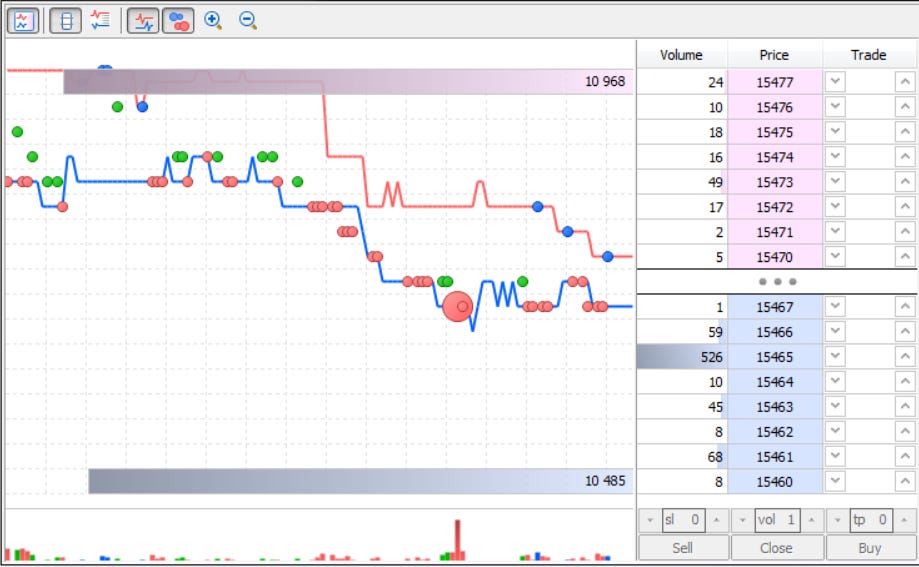Screen dimensions: 919x567
Task: Select the bid price cell 15461
Action: pyautogui.click(x=774, y=456)
